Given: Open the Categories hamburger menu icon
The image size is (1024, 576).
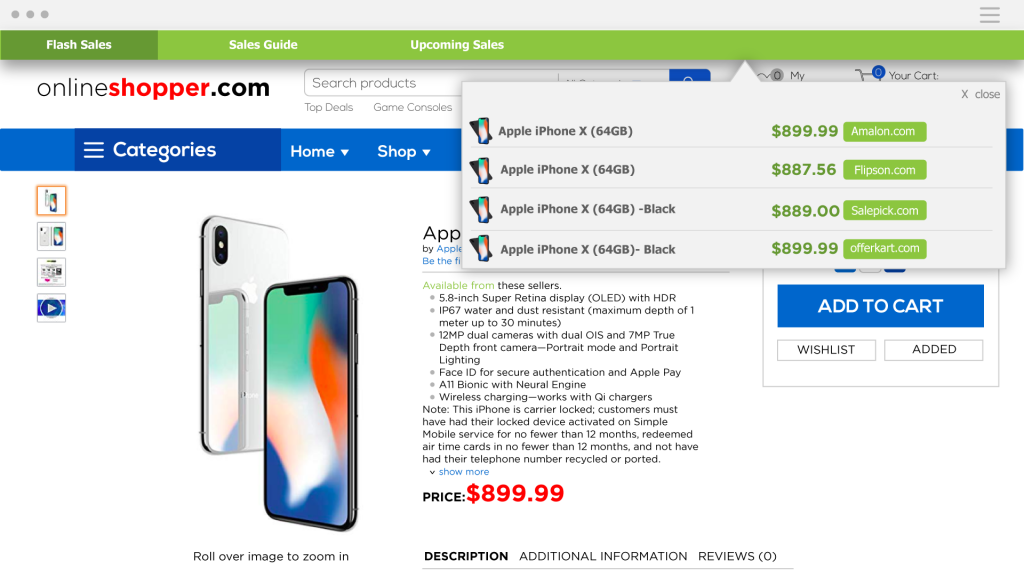Looking at the screenshot, I should 94,149.
